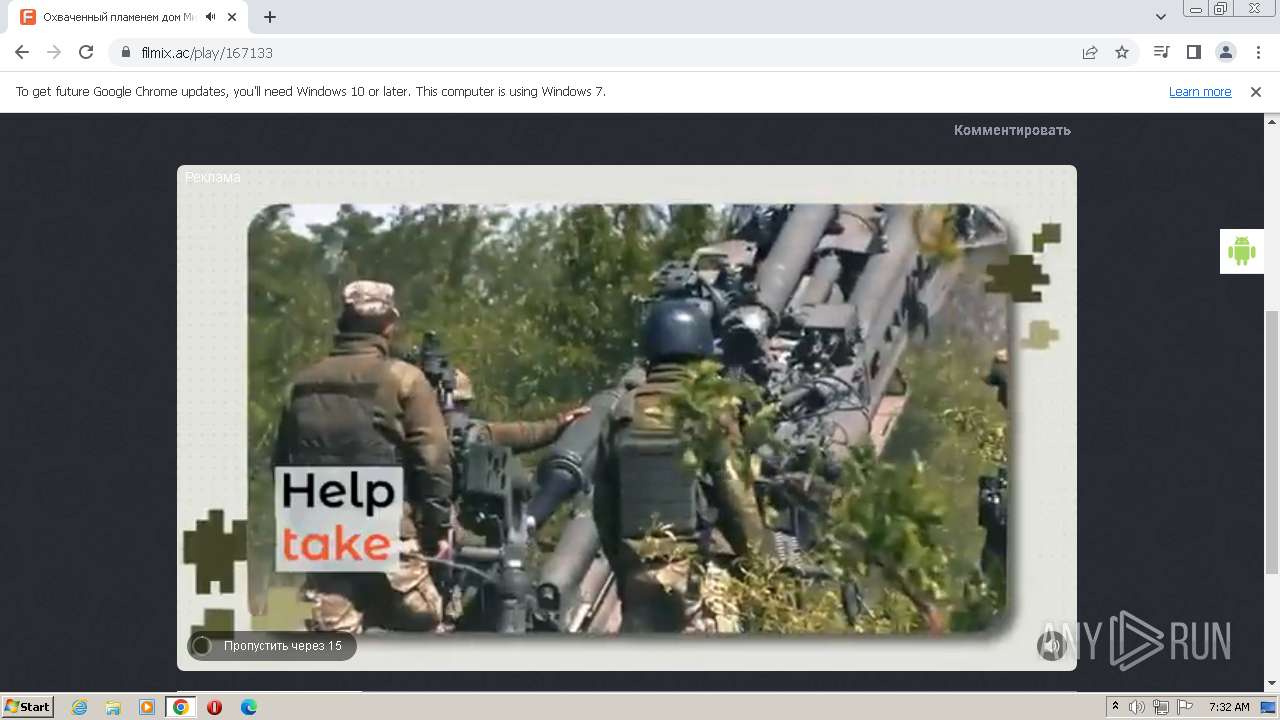Screen dimensions: 1280x720
Task: Show hidden system tray icons
Action: [1115, 707]
